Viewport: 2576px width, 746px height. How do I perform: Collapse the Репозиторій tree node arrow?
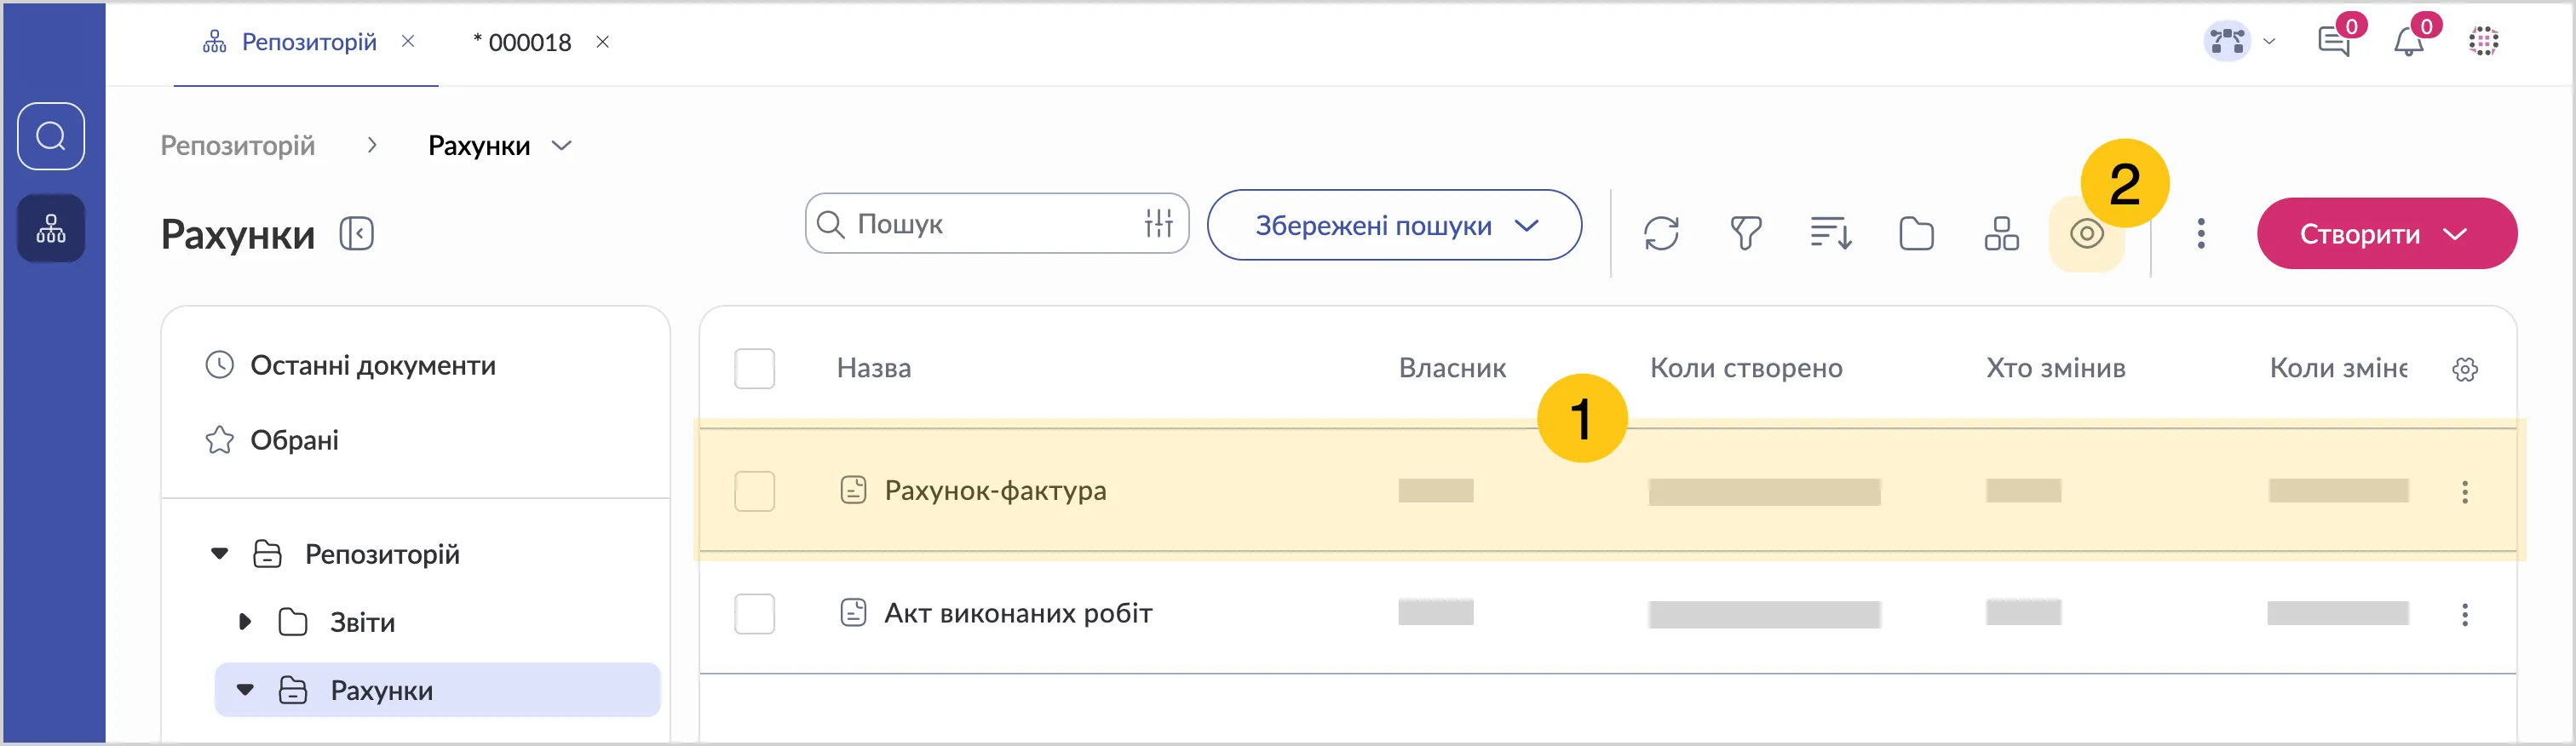(220, 554)
